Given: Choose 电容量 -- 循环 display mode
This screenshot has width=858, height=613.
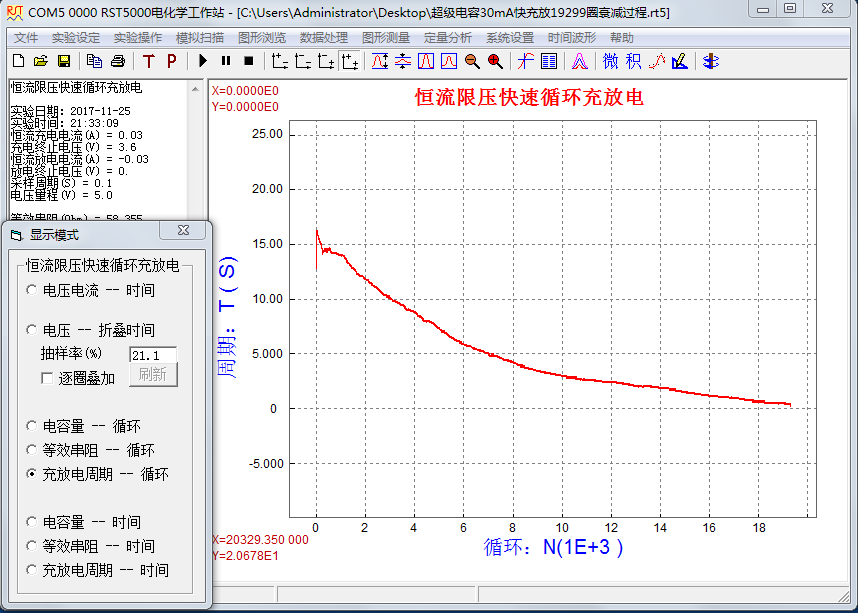Looking at the screenshot, I should point(33,426).
